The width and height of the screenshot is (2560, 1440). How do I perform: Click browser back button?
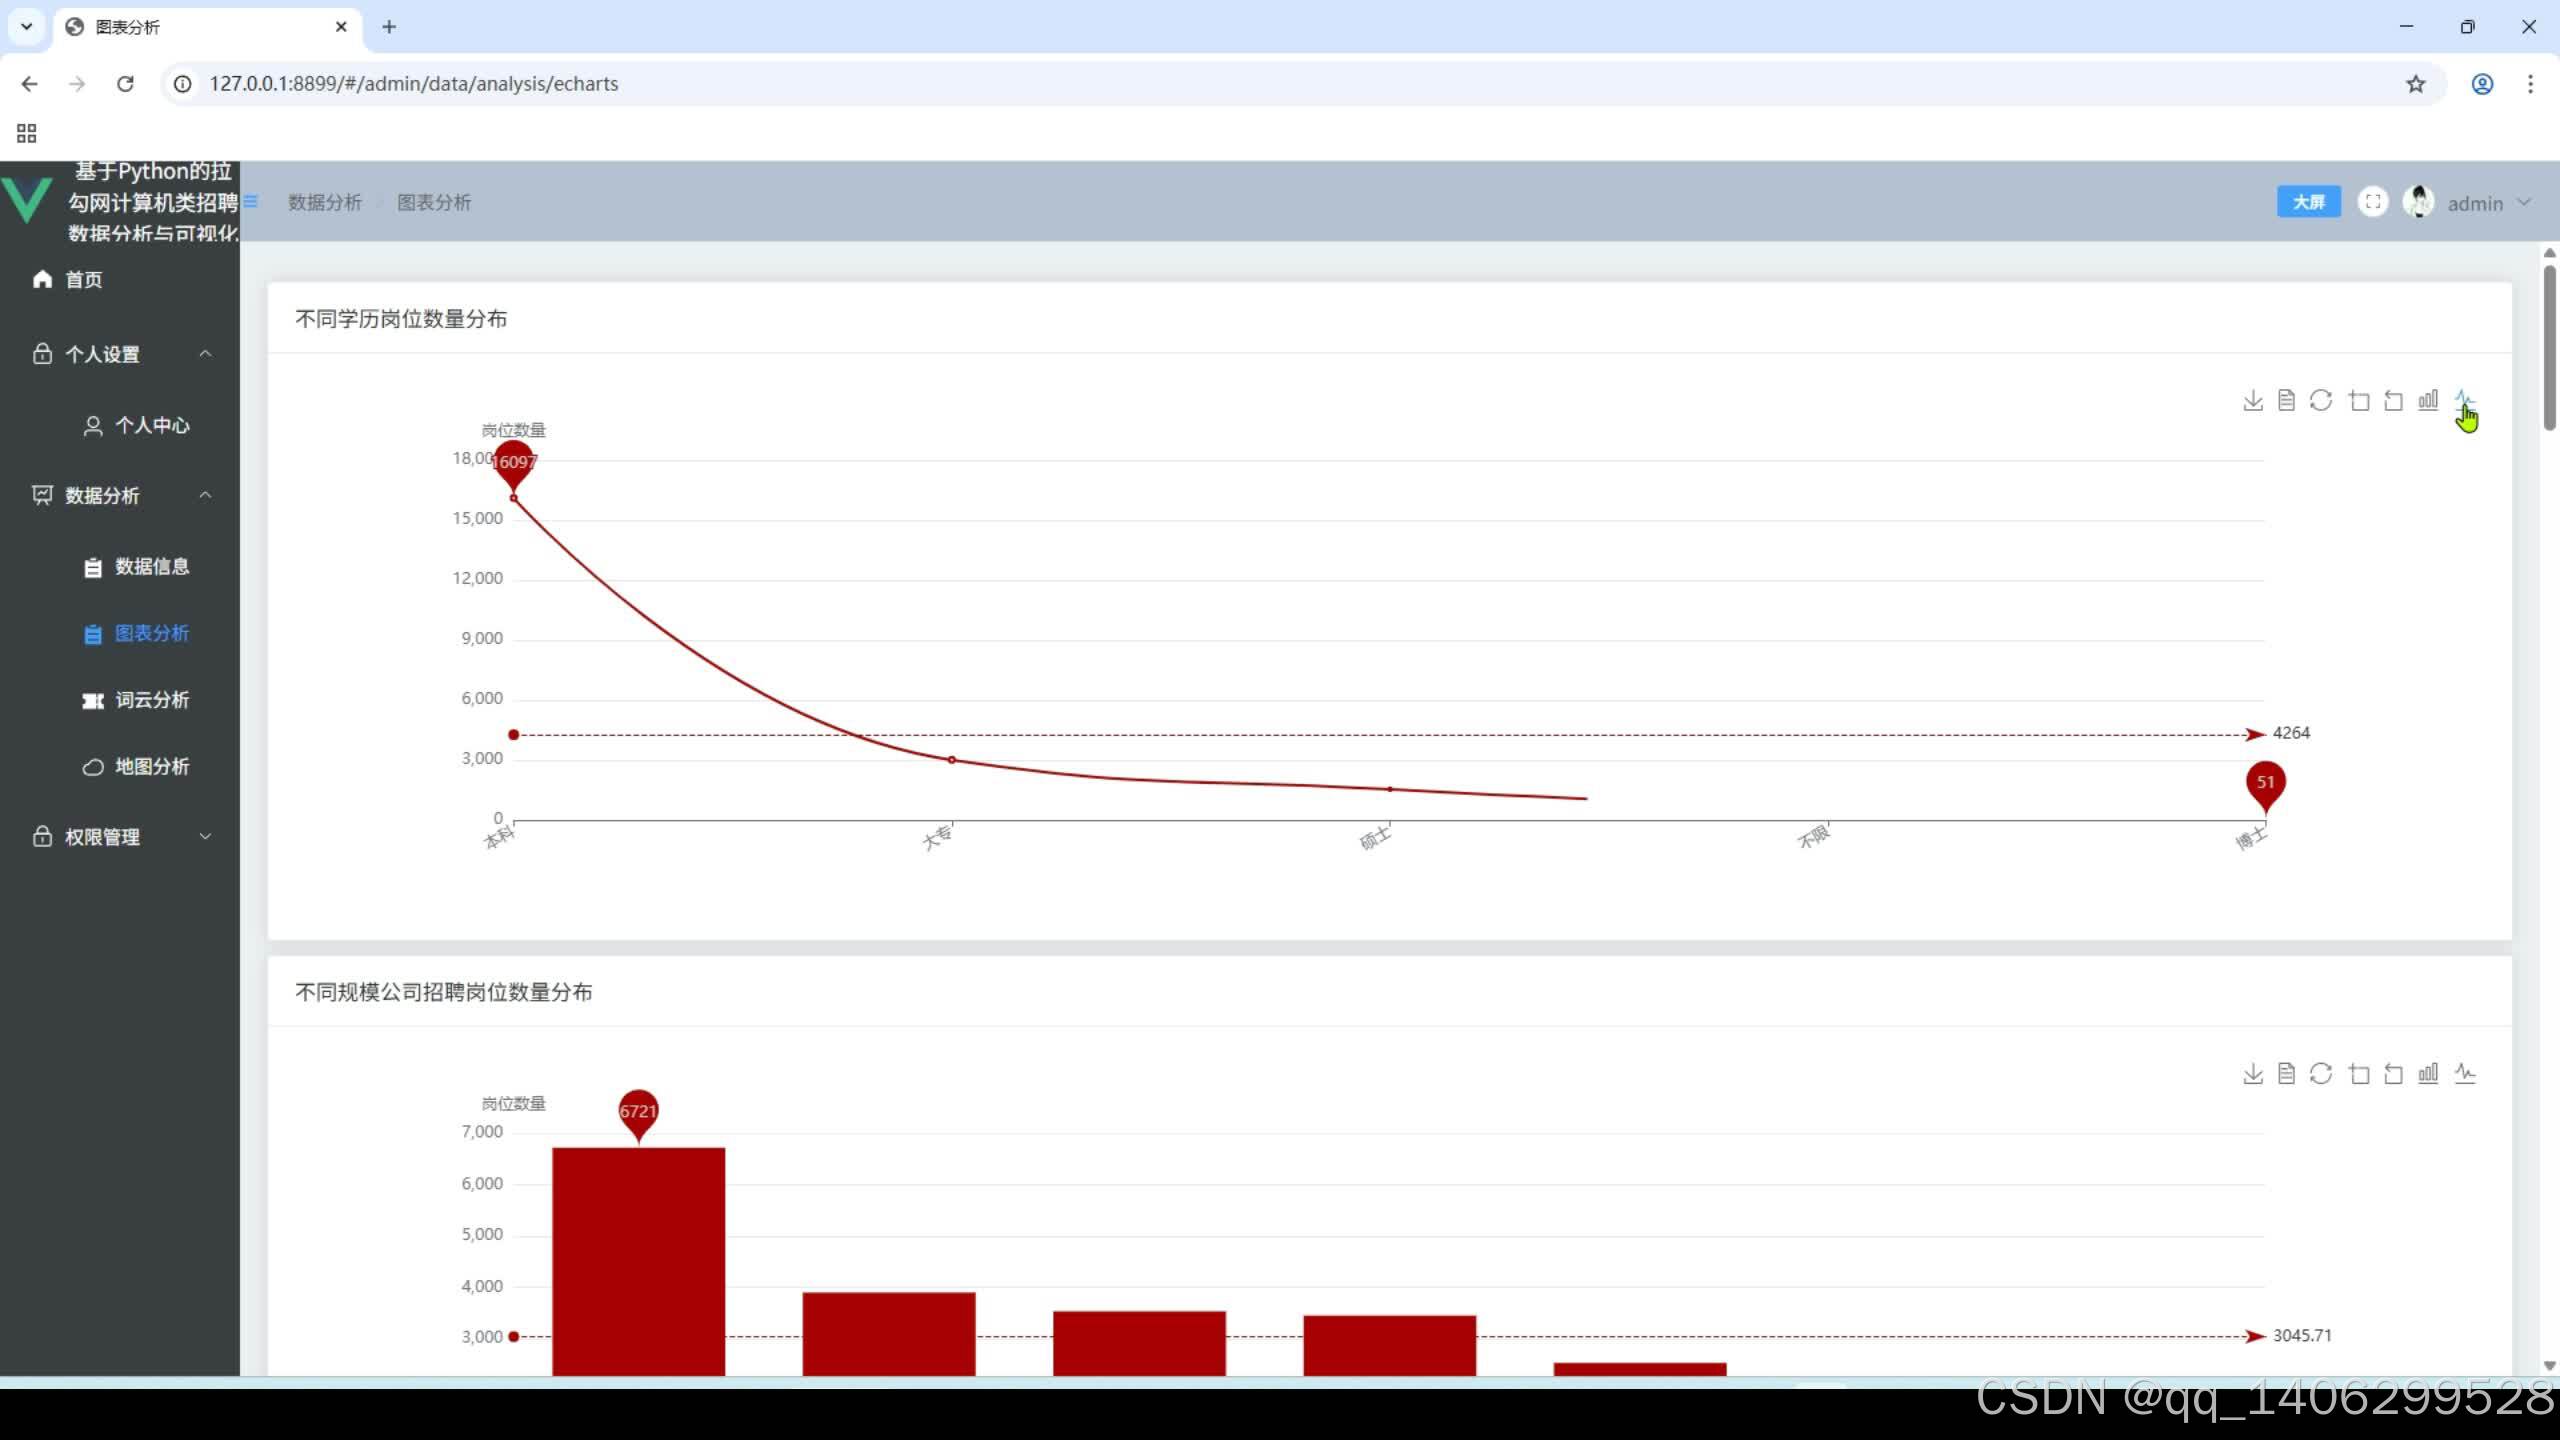29,84
